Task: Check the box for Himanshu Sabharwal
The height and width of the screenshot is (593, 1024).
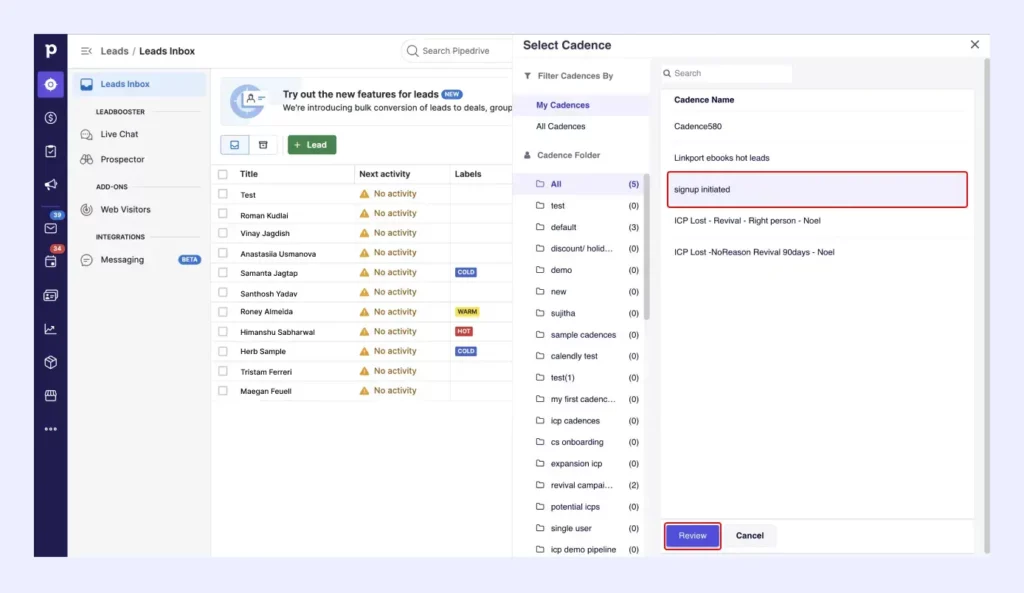Action: pyautogui.click(x=223, y=332)
